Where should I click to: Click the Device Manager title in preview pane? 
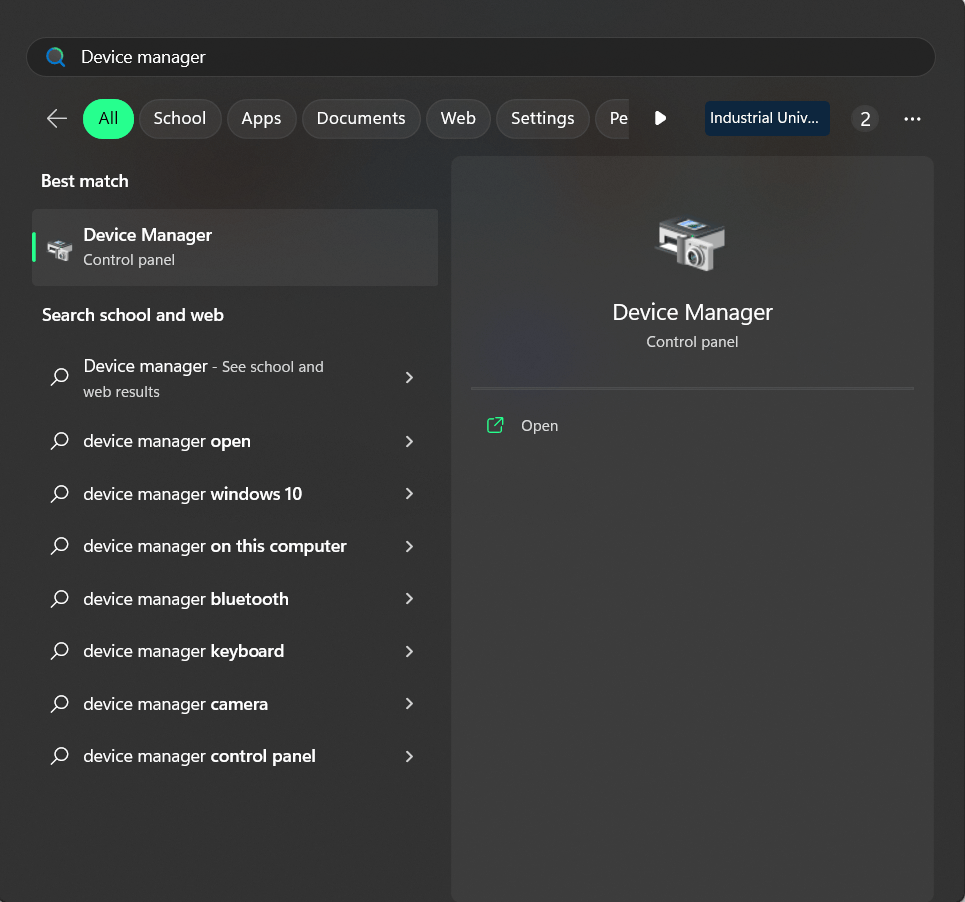[692, 313]
